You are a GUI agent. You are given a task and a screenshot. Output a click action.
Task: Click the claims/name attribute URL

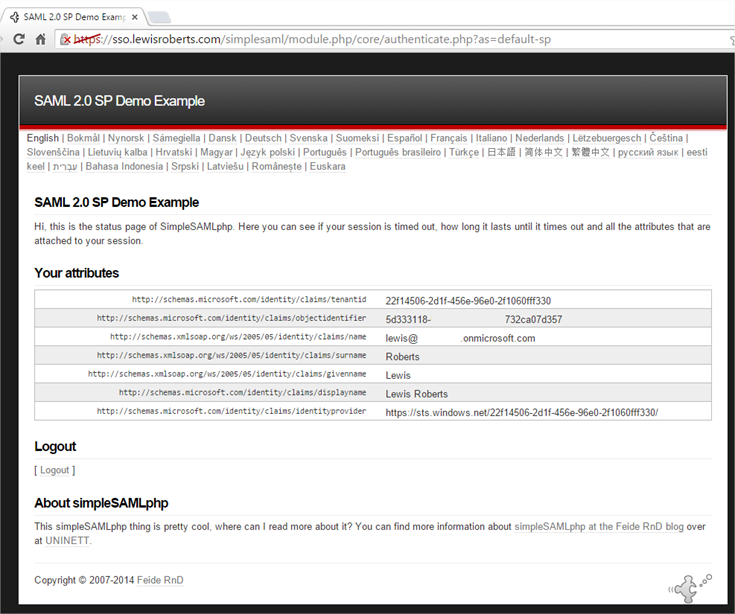[x=238, y=337]
